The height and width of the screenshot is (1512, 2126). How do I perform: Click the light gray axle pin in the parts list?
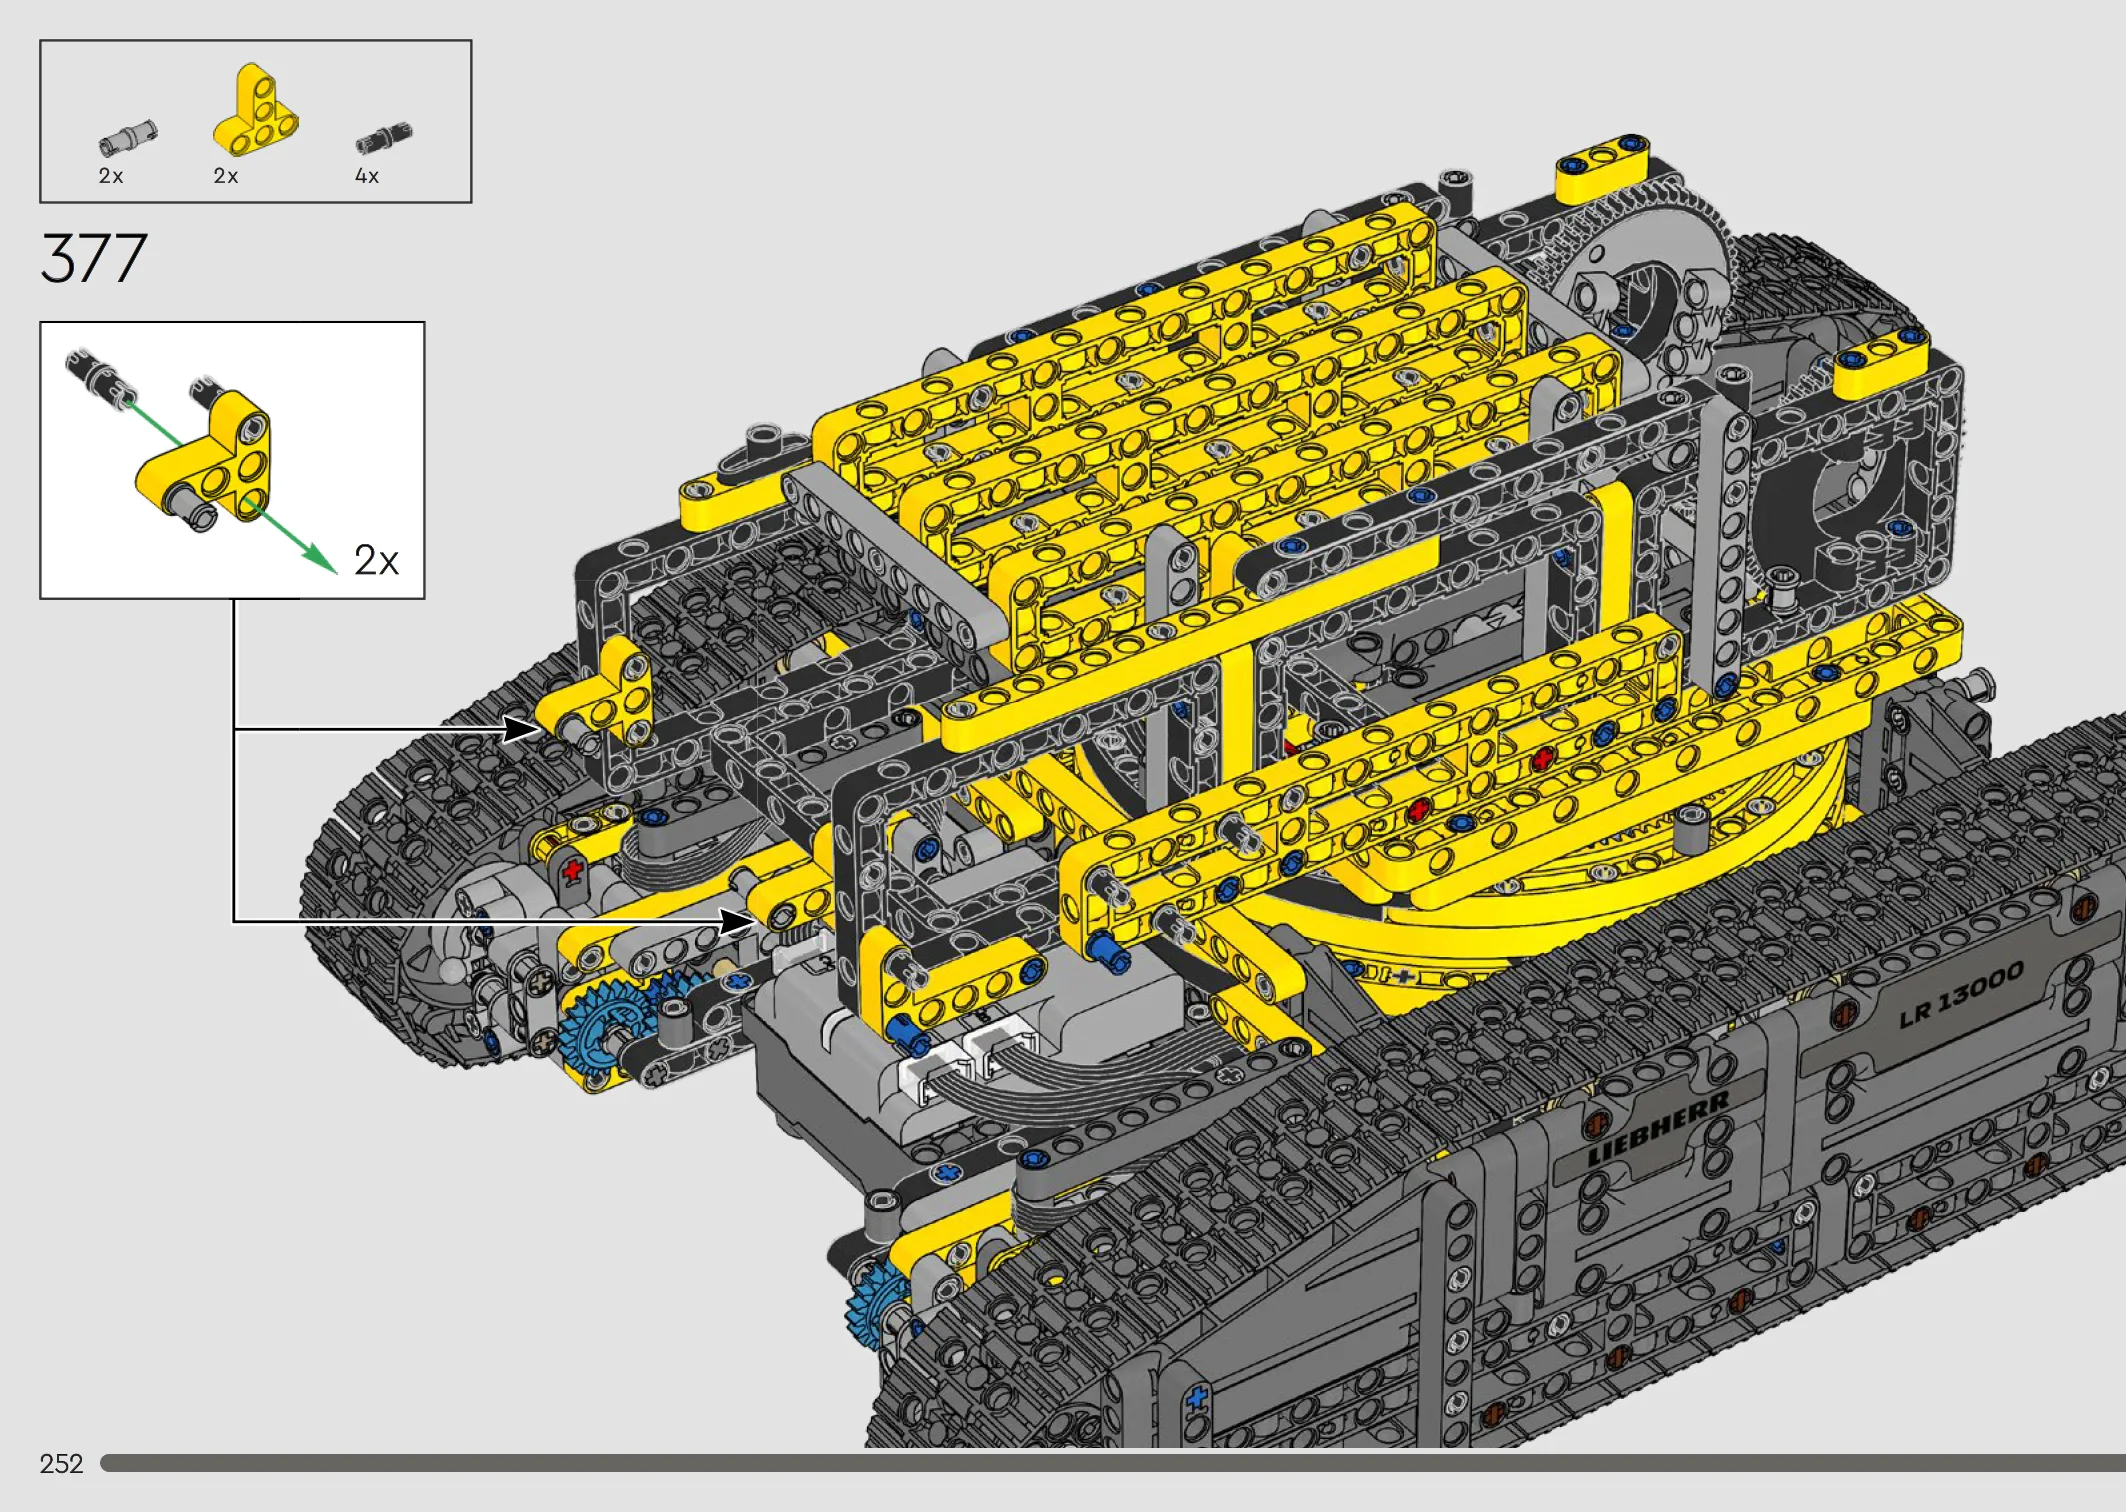128,138
